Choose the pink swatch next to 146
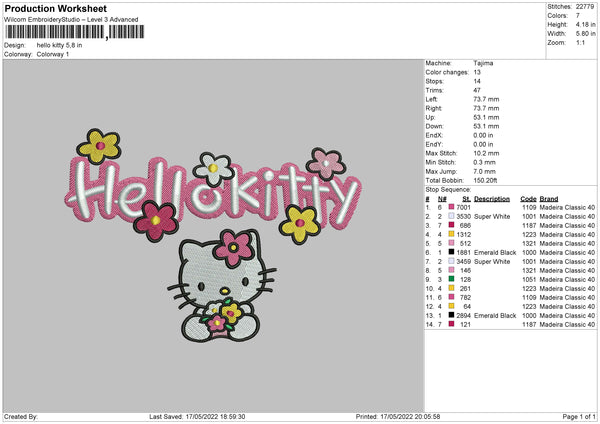Viewport: 600px width, 424px height. pos(451,270)
